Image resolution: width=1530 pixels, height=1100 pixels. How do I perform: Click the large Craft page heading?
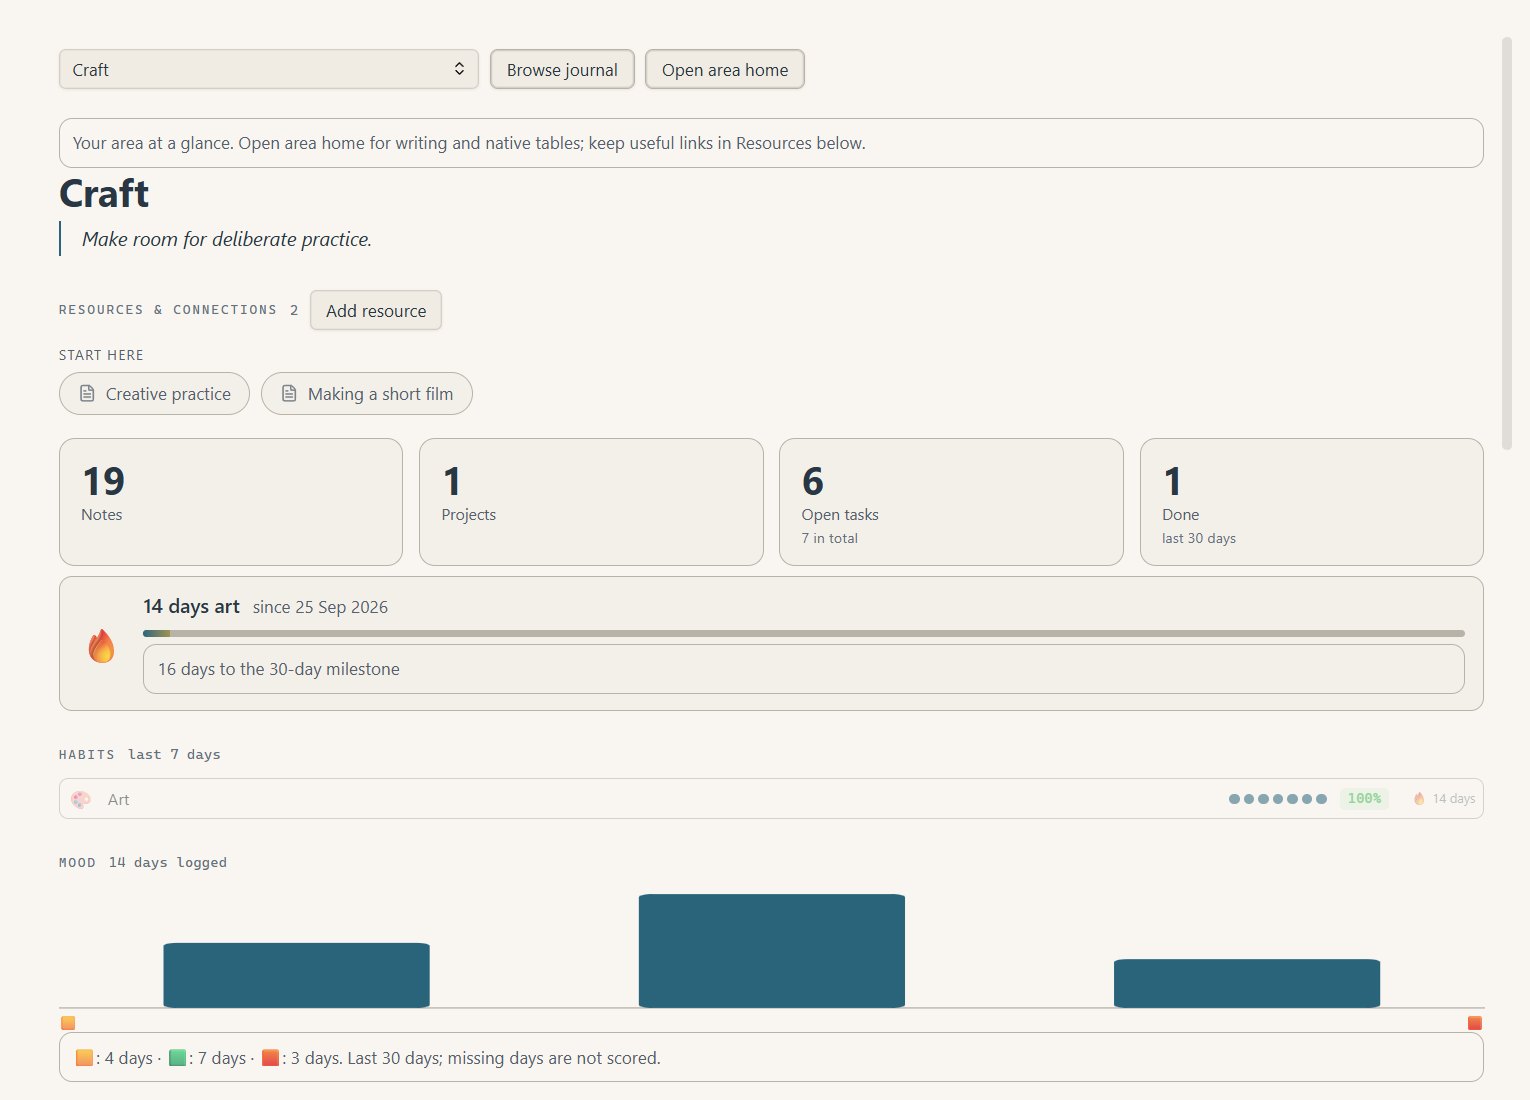tap(104, 193)
